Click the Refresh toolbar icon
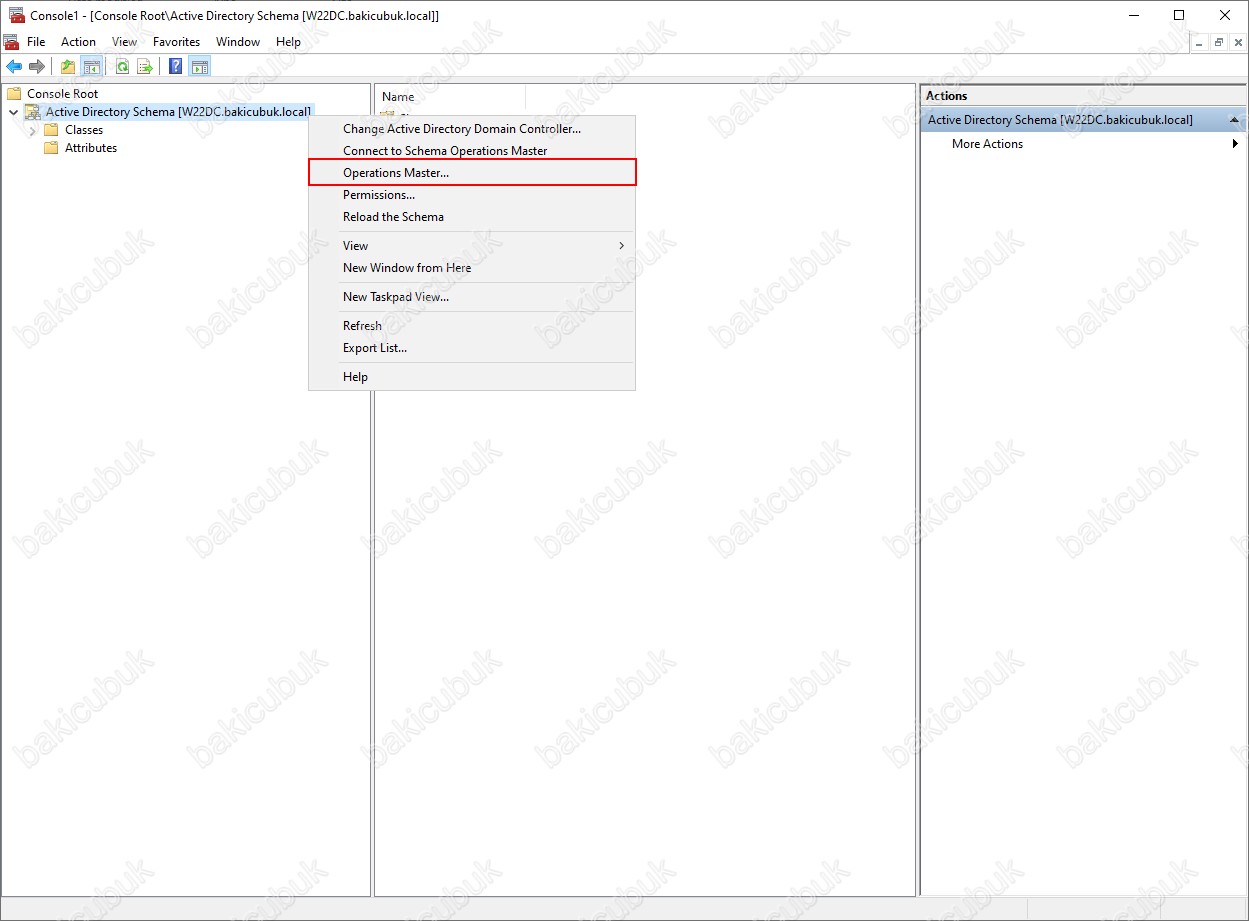The width and height of the screenshot is (1249, 921). [122, 67]
